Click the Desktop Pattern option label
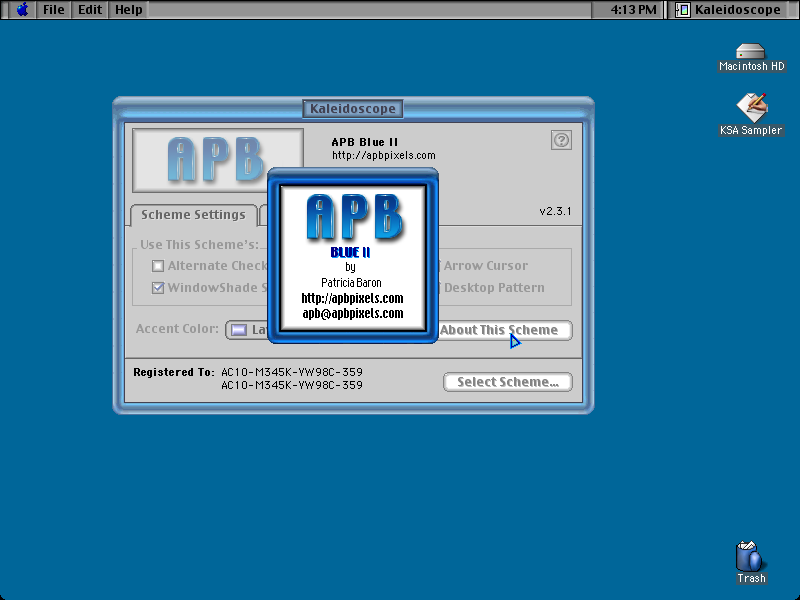The height and width of the screenshot is (600, 800). 494,288
